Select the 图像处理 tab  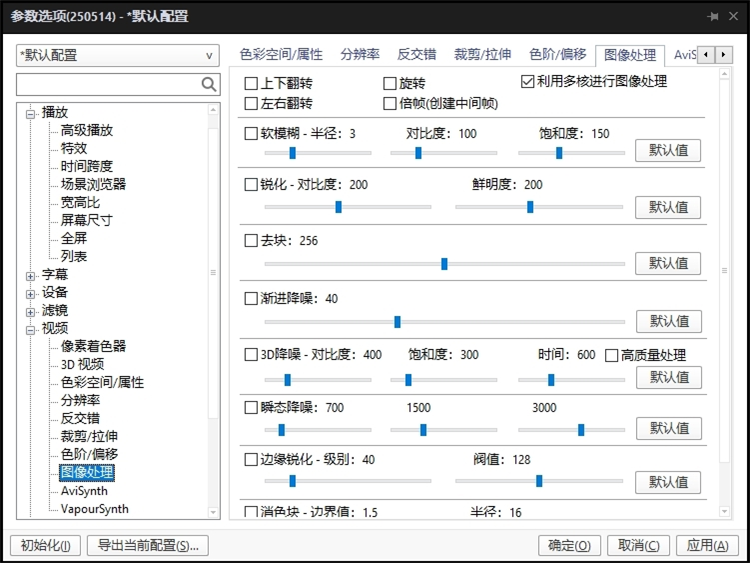pos(630,55)
